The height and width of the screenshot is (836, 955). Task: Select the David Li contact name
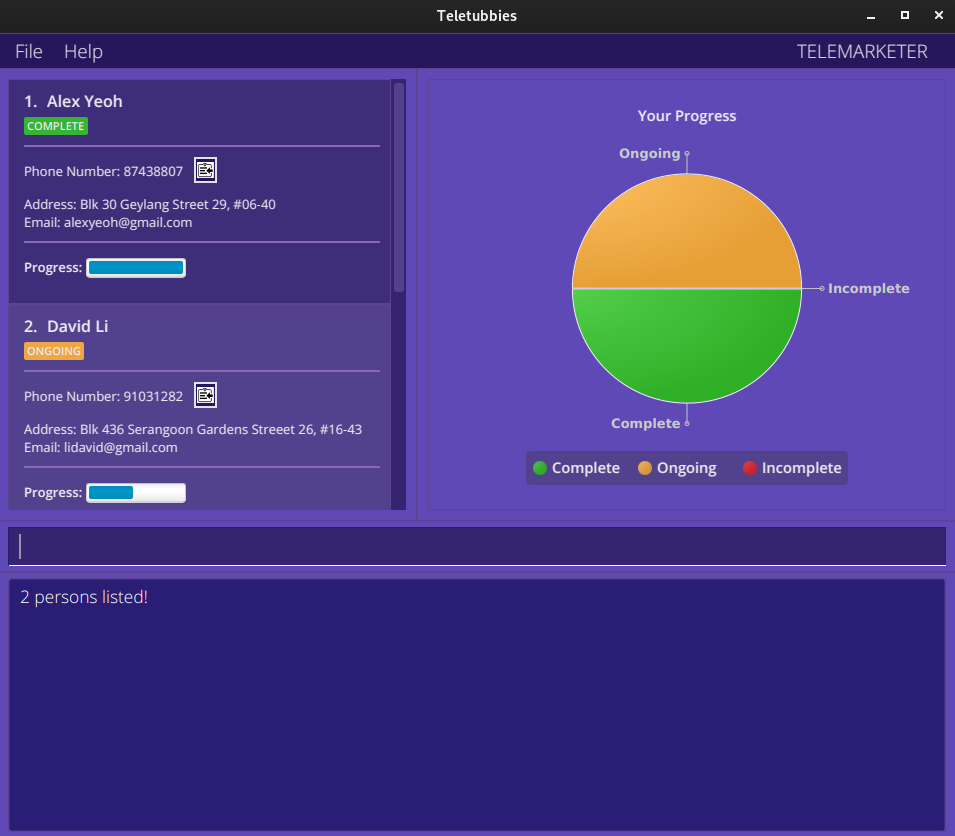[x=77, y=326]
